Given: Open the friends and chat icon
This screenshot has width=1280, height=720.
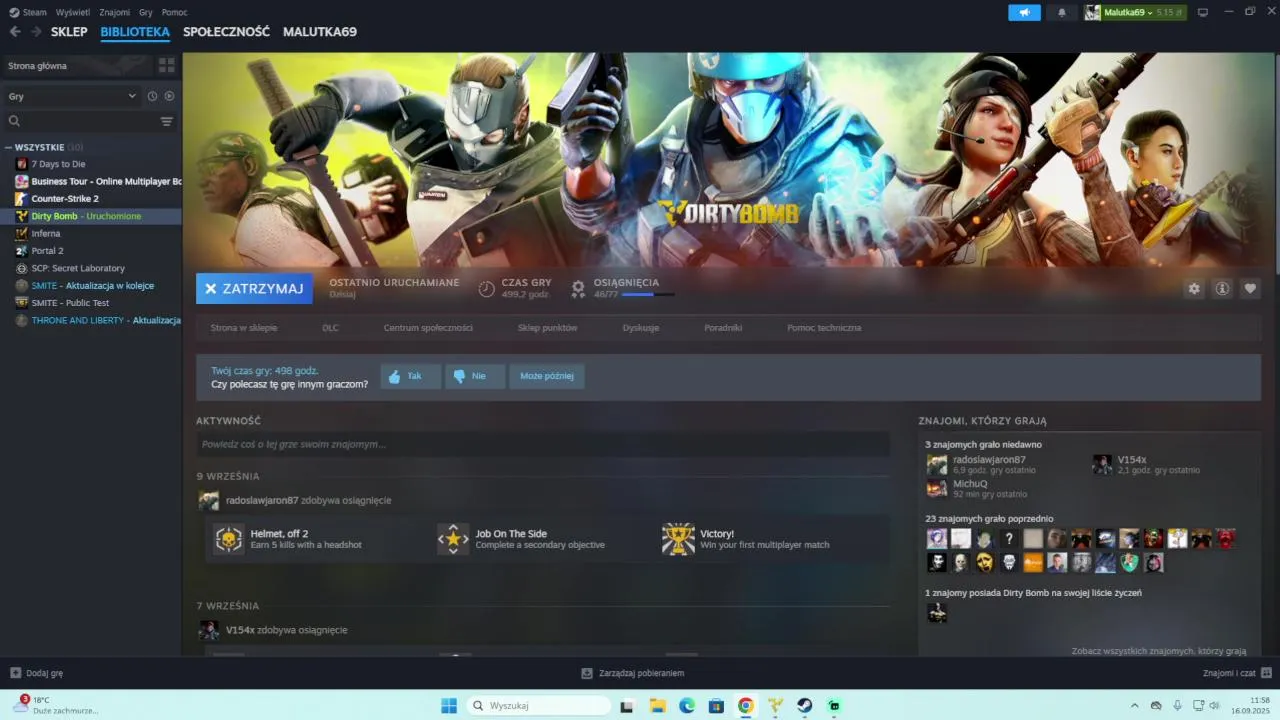Looking at the screenshot, I should (1266, 673).
